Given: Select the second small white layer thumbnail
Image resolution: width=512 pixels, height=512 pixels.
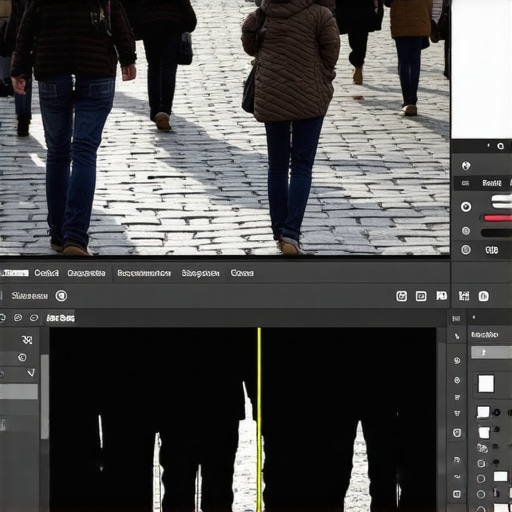Looking at the screenshot, I should tap(484, 432).
